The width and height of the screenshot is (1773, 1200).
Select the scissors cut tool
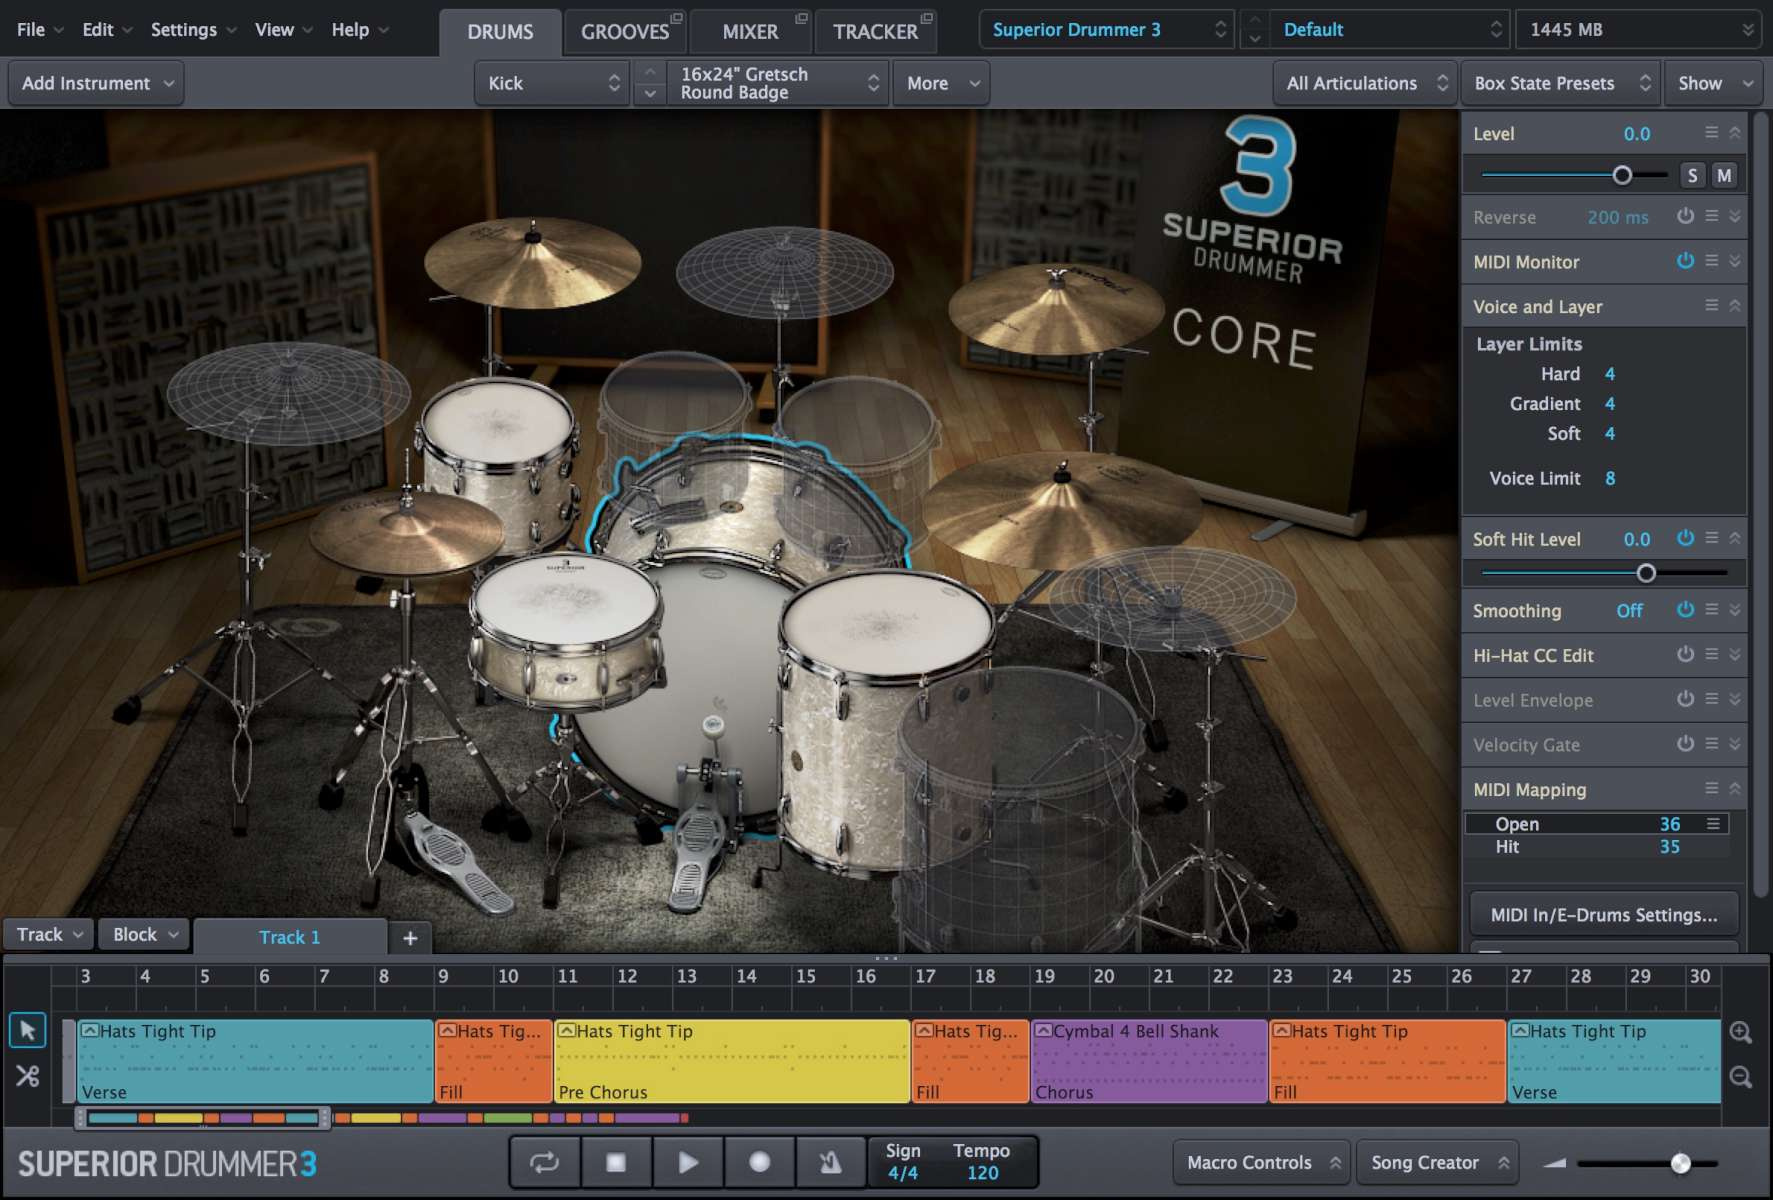tap(27, 1076)
